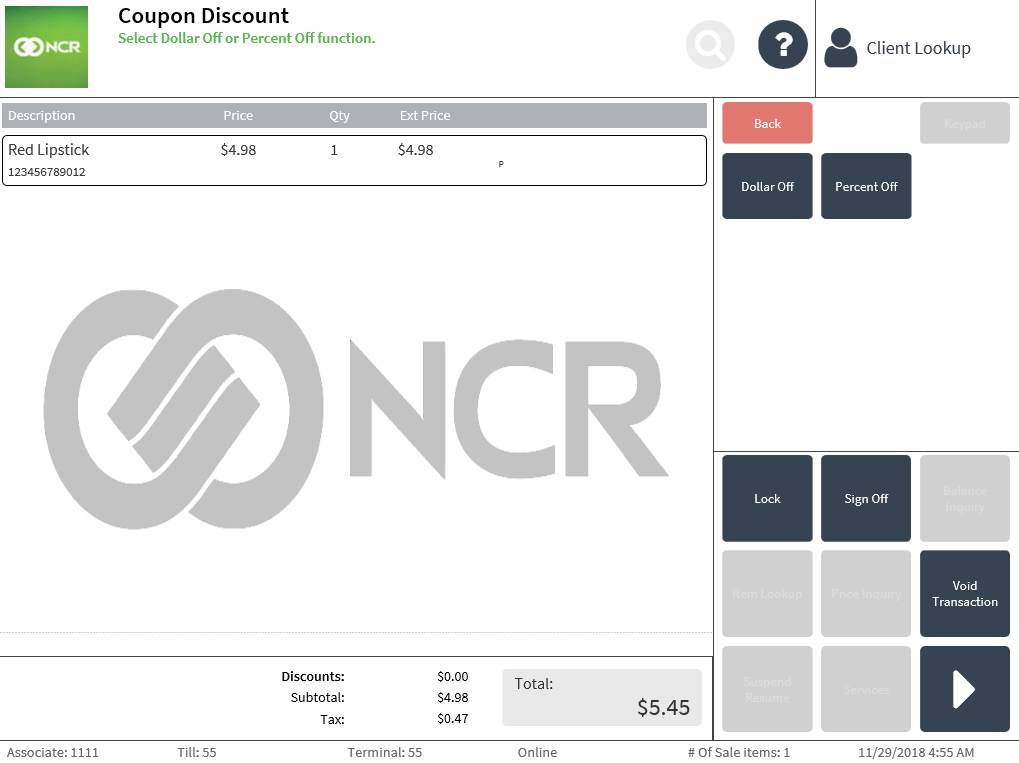Click Till: 55 in status bar
The height and width of the screenshot is (763, 1019).
(x=196, y=752)
